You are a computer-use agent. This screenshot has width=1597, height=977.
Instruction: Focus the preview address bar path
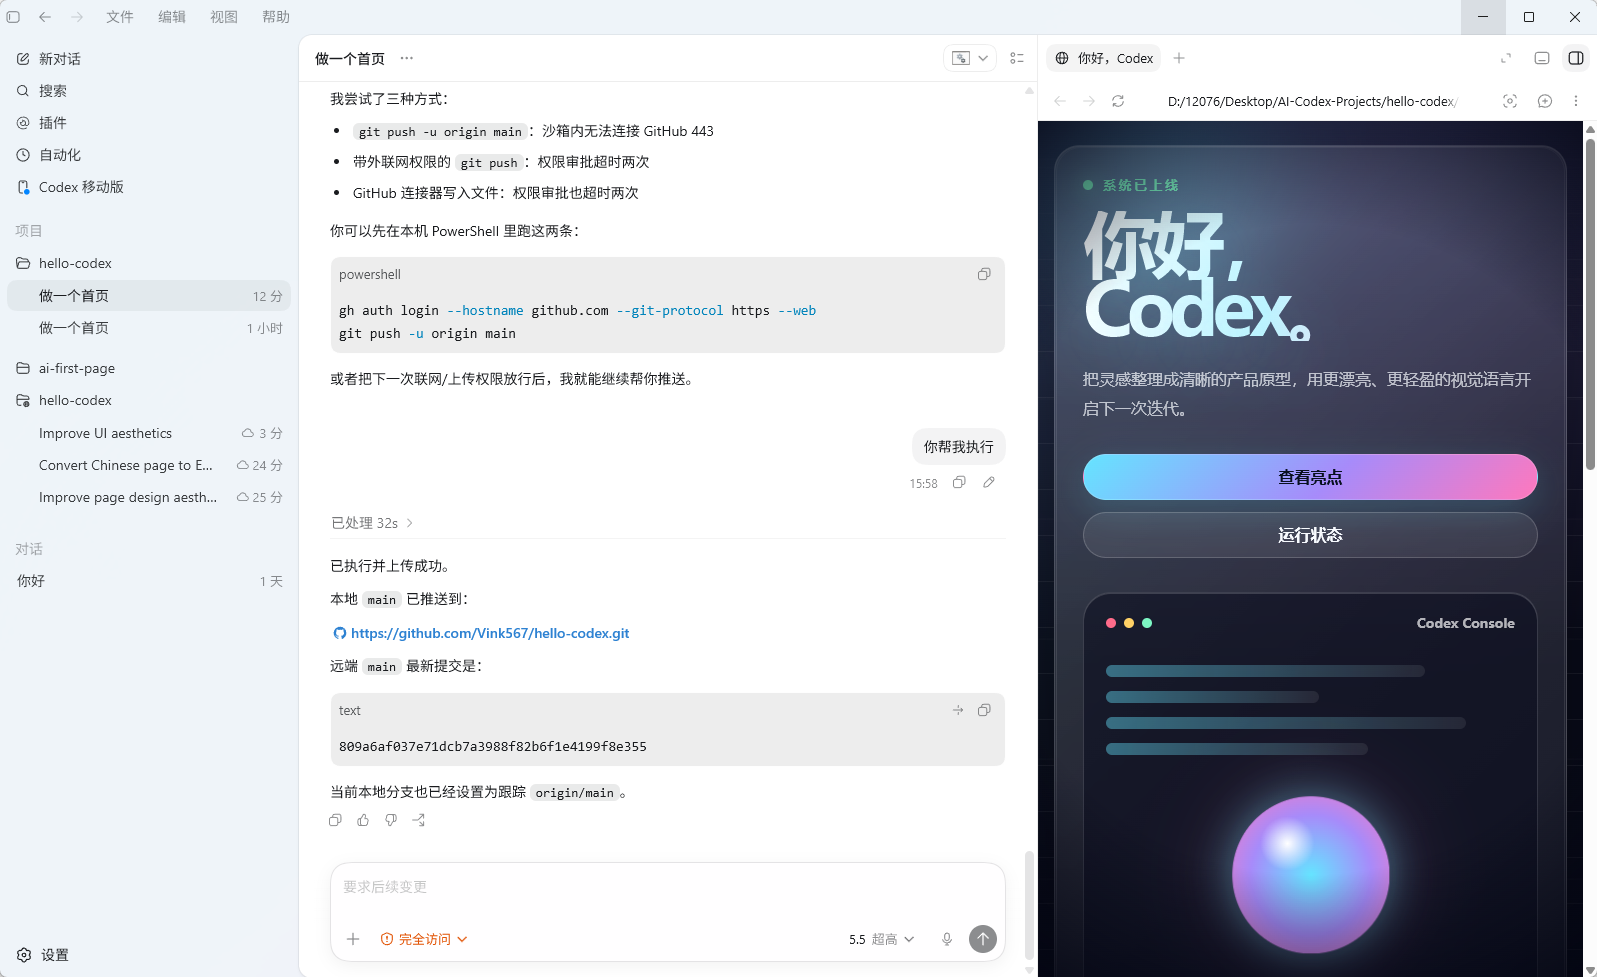[1313, 102]
